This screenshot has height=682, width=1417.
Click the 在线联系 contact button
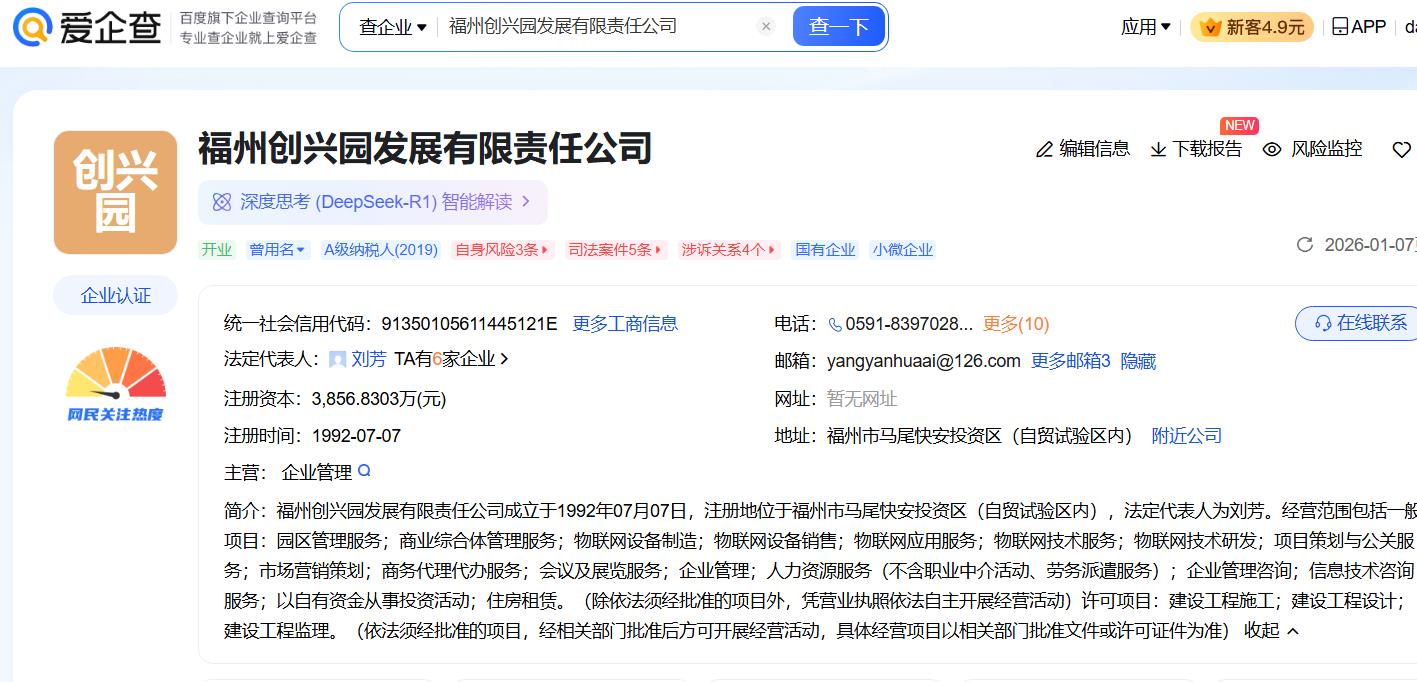point(1360,323)
